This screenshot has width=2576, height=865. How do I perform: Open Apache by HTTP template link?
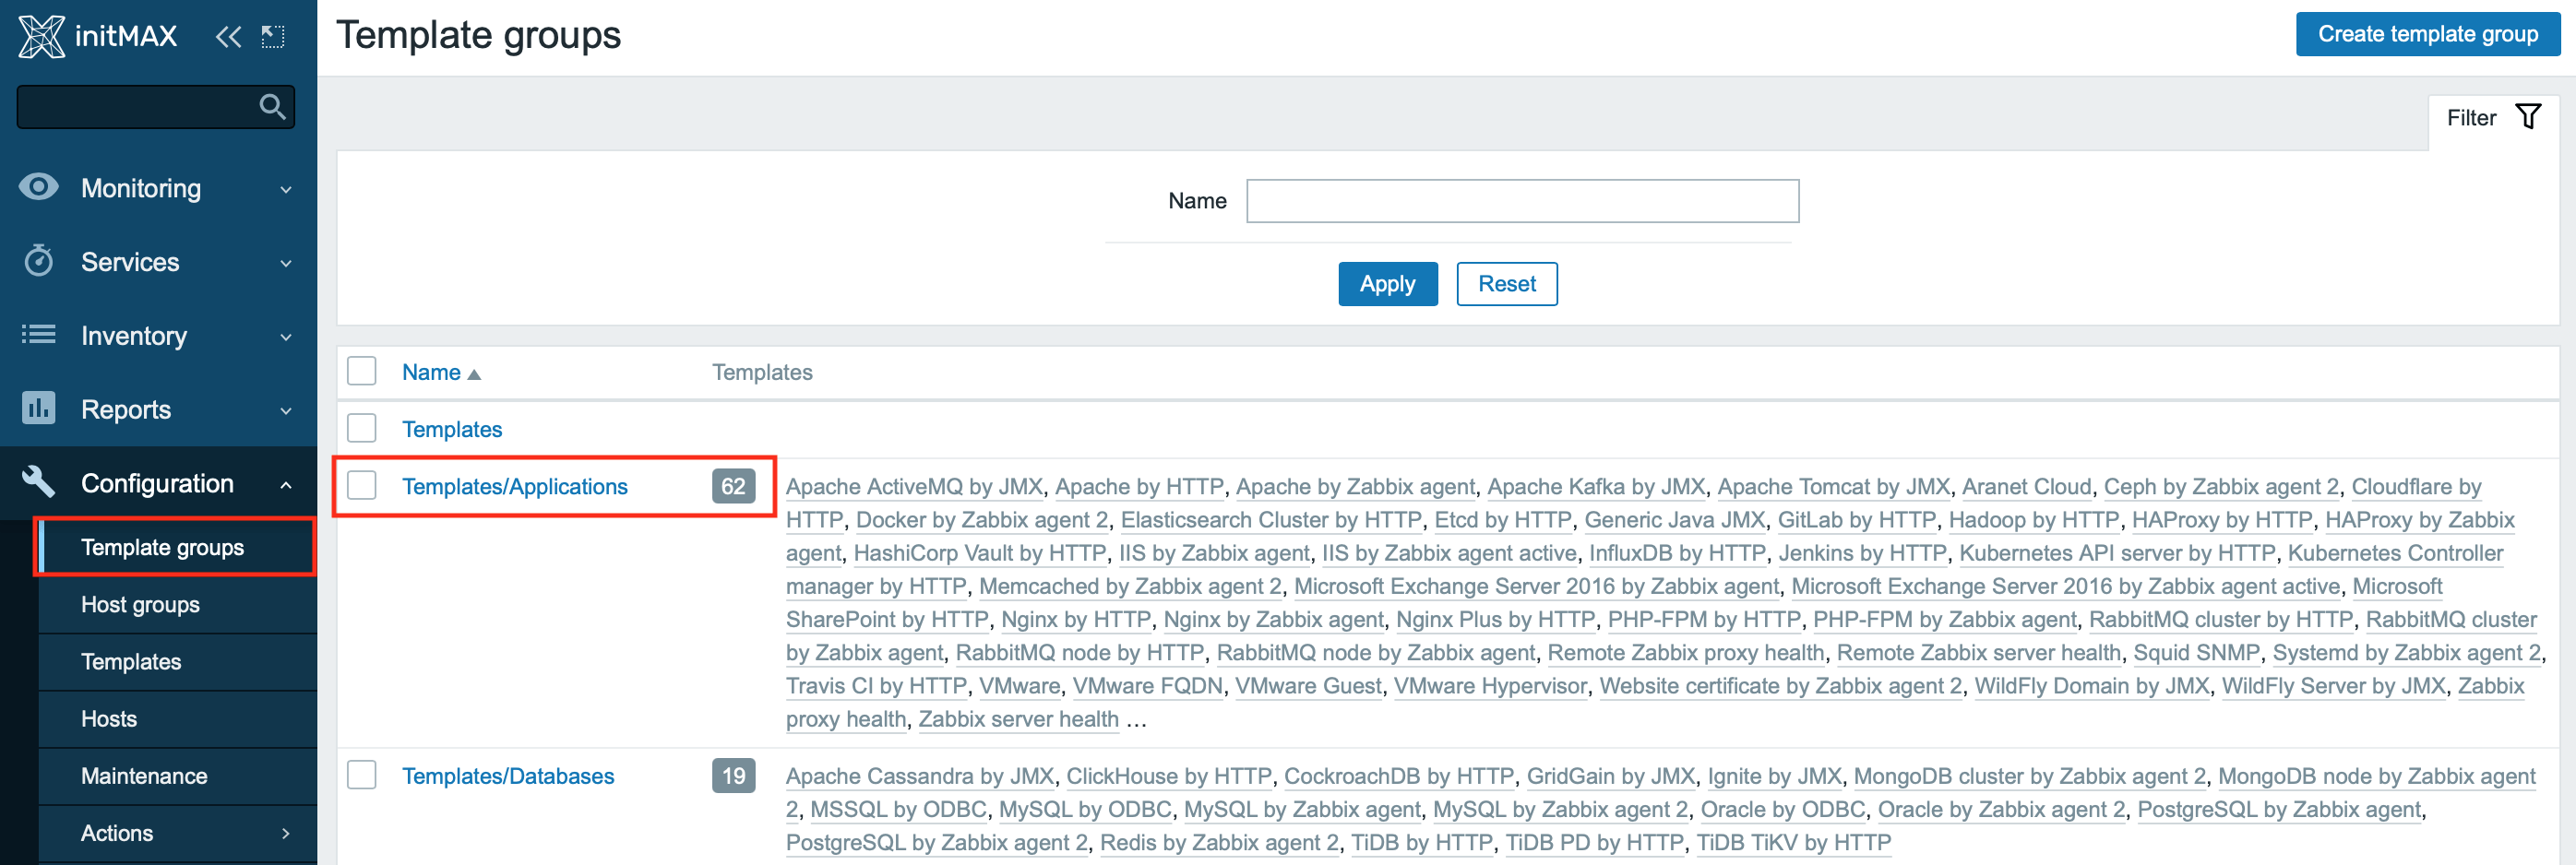(1139, 487)
